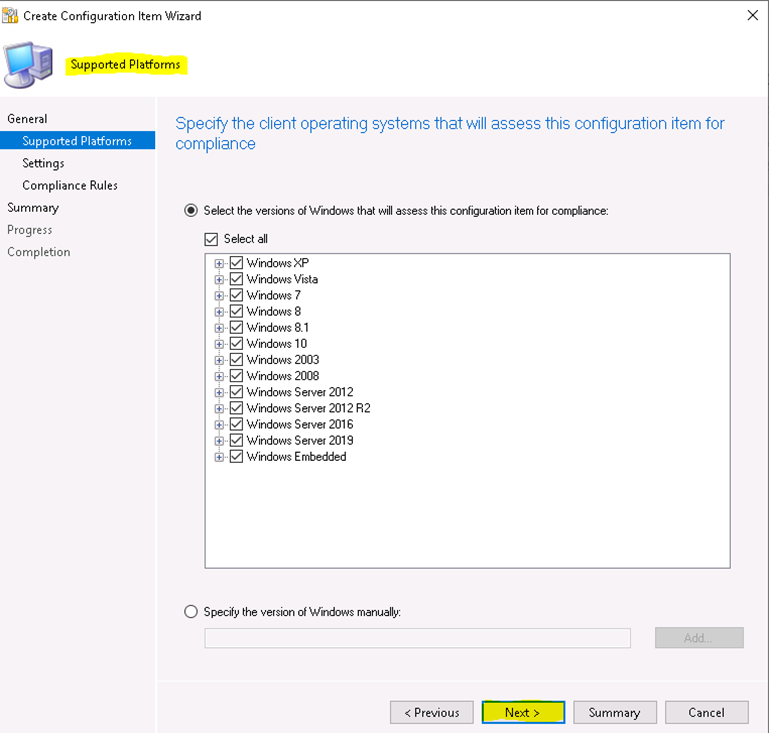Jump to the Summary step in sidebar
This screenshot has width=769, height=733.
tap(33, 208)
